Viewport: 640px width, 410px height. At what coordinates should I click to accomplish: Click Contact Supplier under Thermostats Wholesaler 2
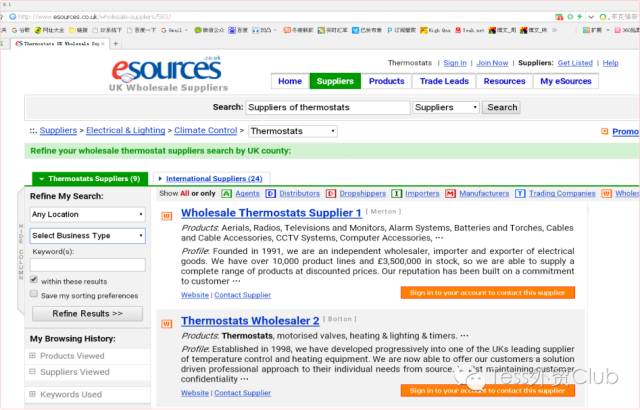243,393
